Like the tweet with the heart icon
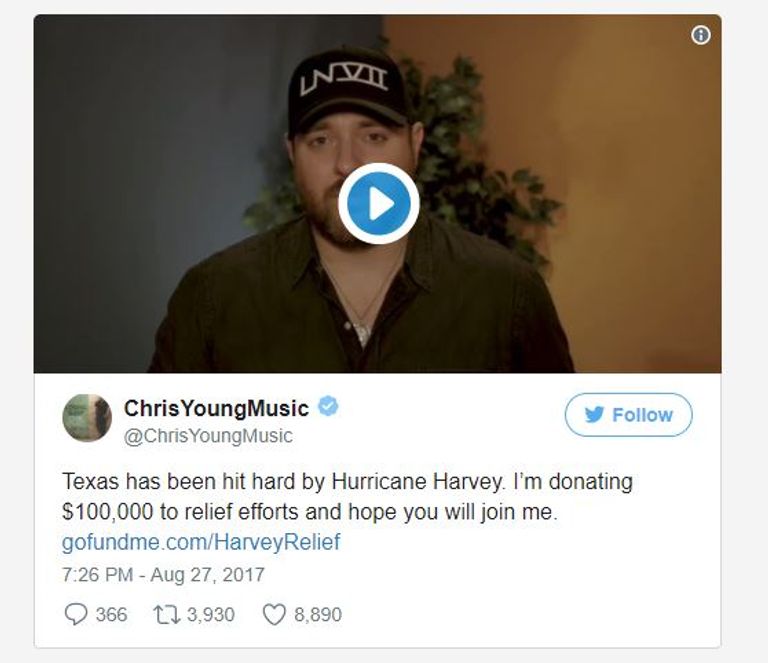 pos(274,615)
